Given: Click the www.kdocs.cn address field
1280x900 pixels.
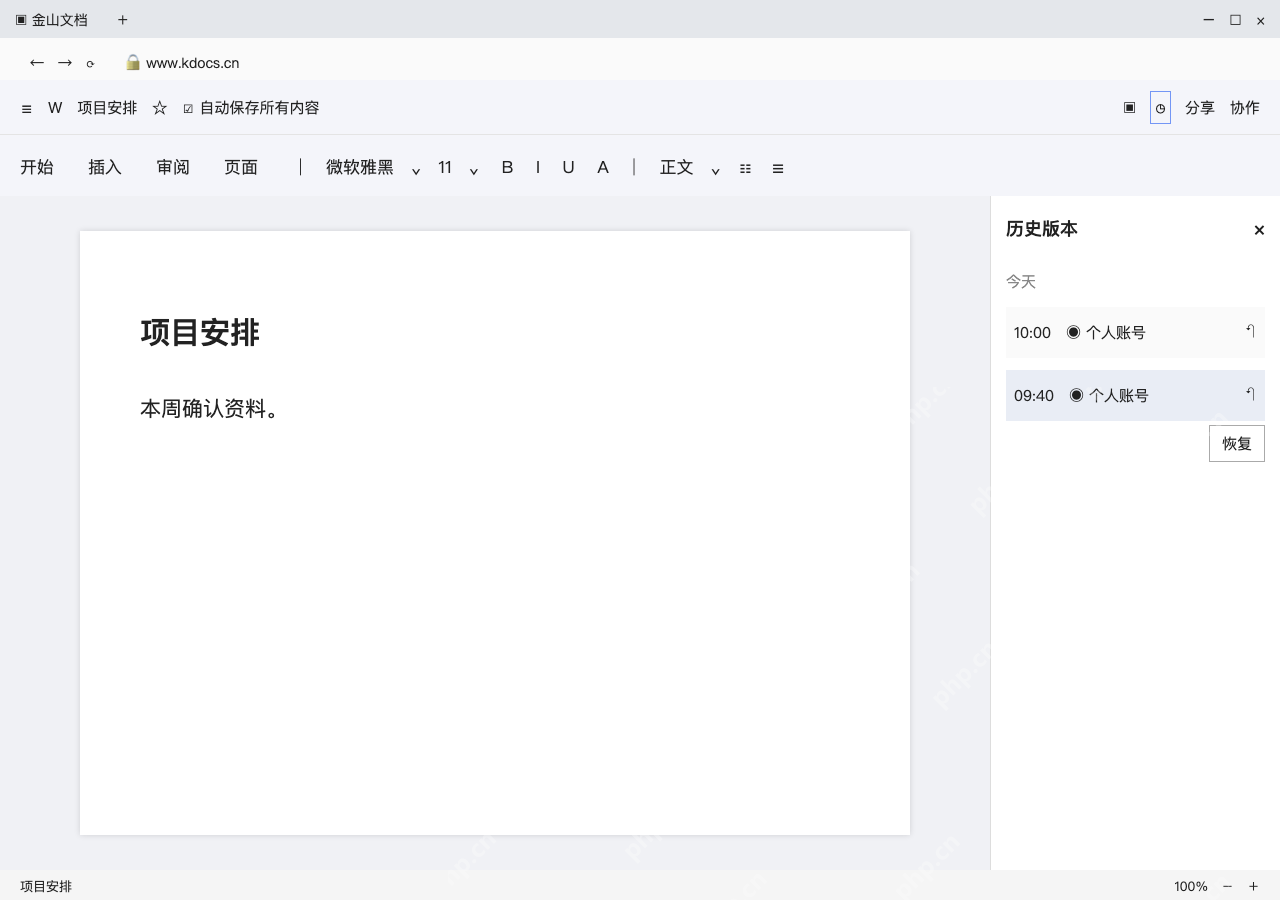Looking at the screenshot, I should [193, 63].
